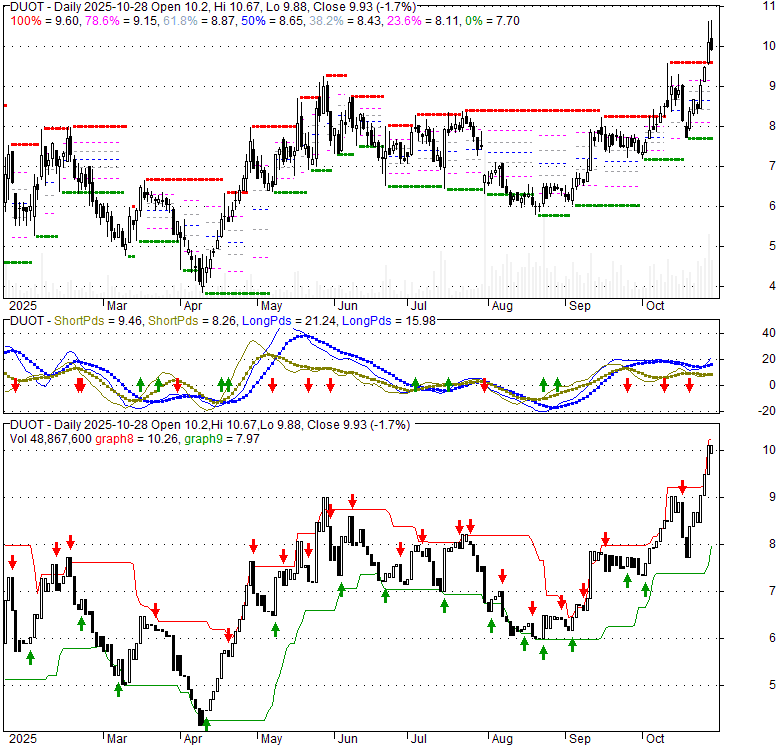The height and width of the screenshot is (745, 780).
Task: Select the 'Vol 48,867,600' volume readout
Action: pyautogui.click(x=51, y=439)
